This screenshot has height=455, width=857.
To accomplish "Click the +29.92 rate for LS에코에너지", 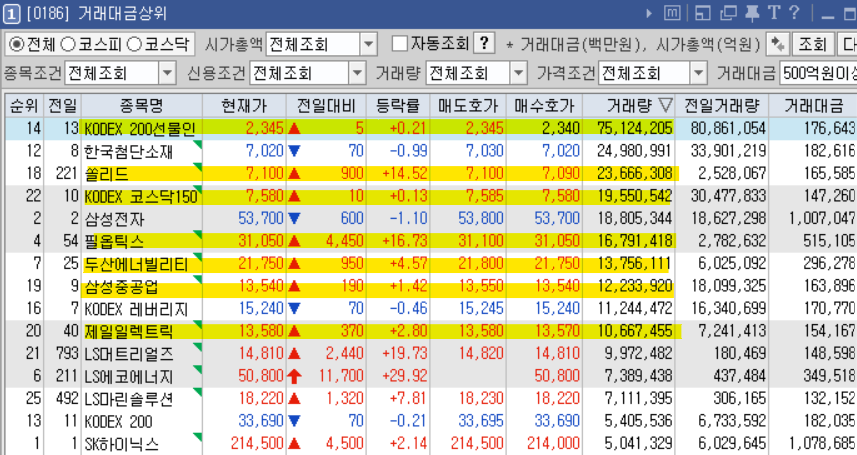I will [x=404, y=376].
